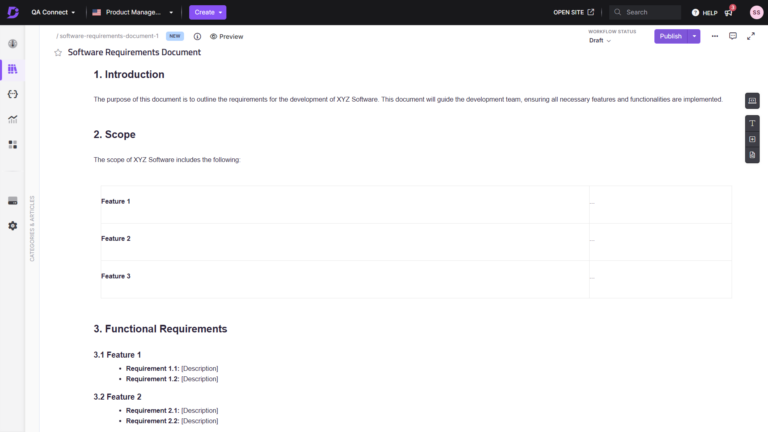
Task: Open the Settings gear in sidebar
Action: click(12, 226)
